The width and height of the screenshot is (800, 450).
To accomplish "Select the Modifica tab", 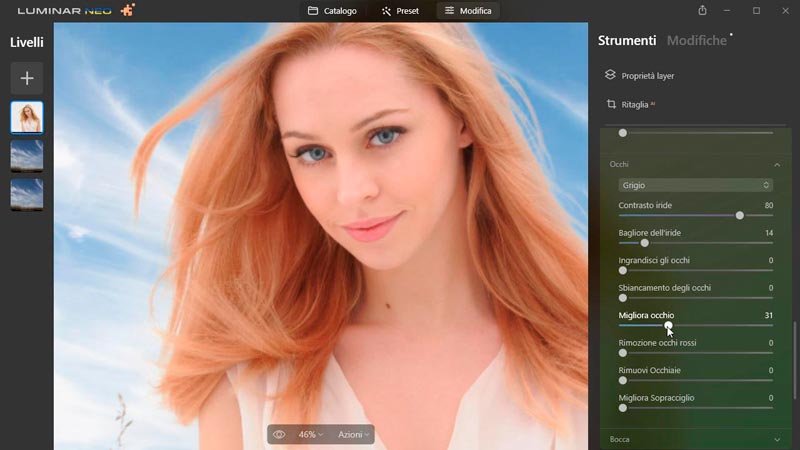I will point(468,11).
